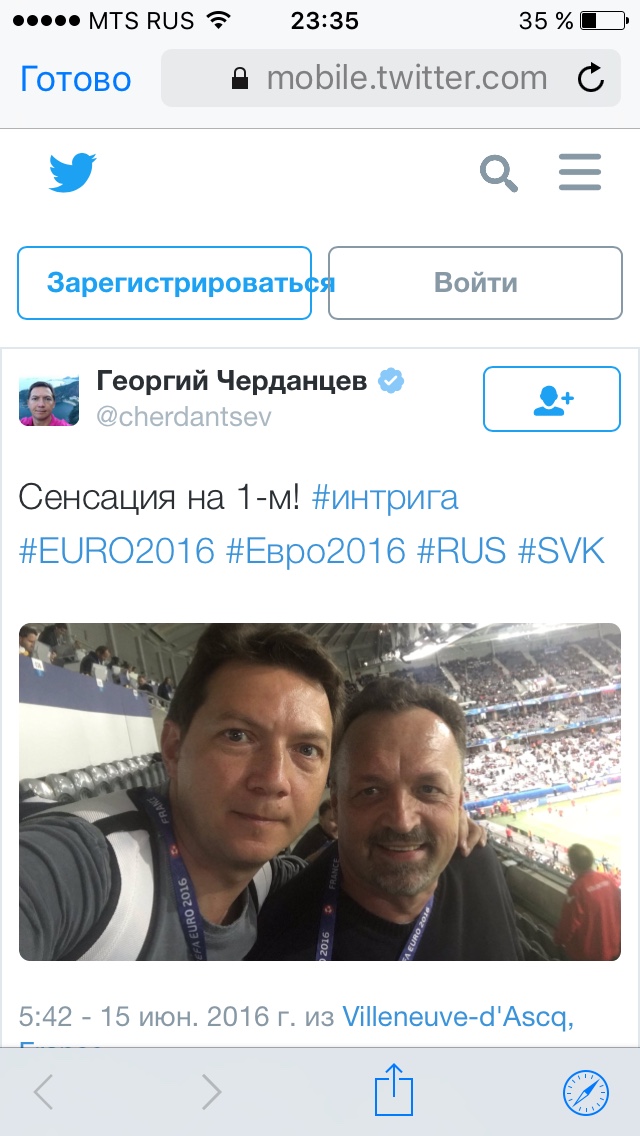The image size is (640, 1136).
Task: Tap the Войти button
Action: (x=475, y=283)
